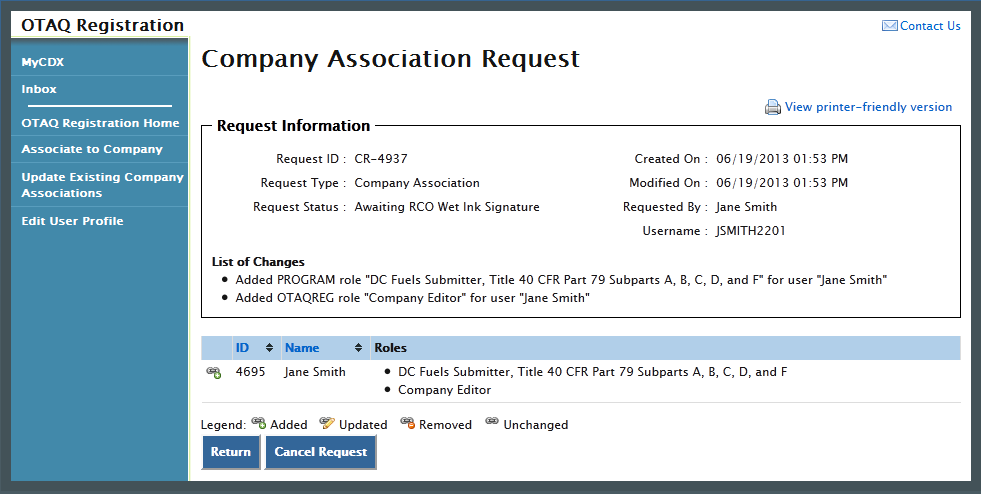Click the Added icon in the legend
Screen dimensions: 981x494
point(258,423)
